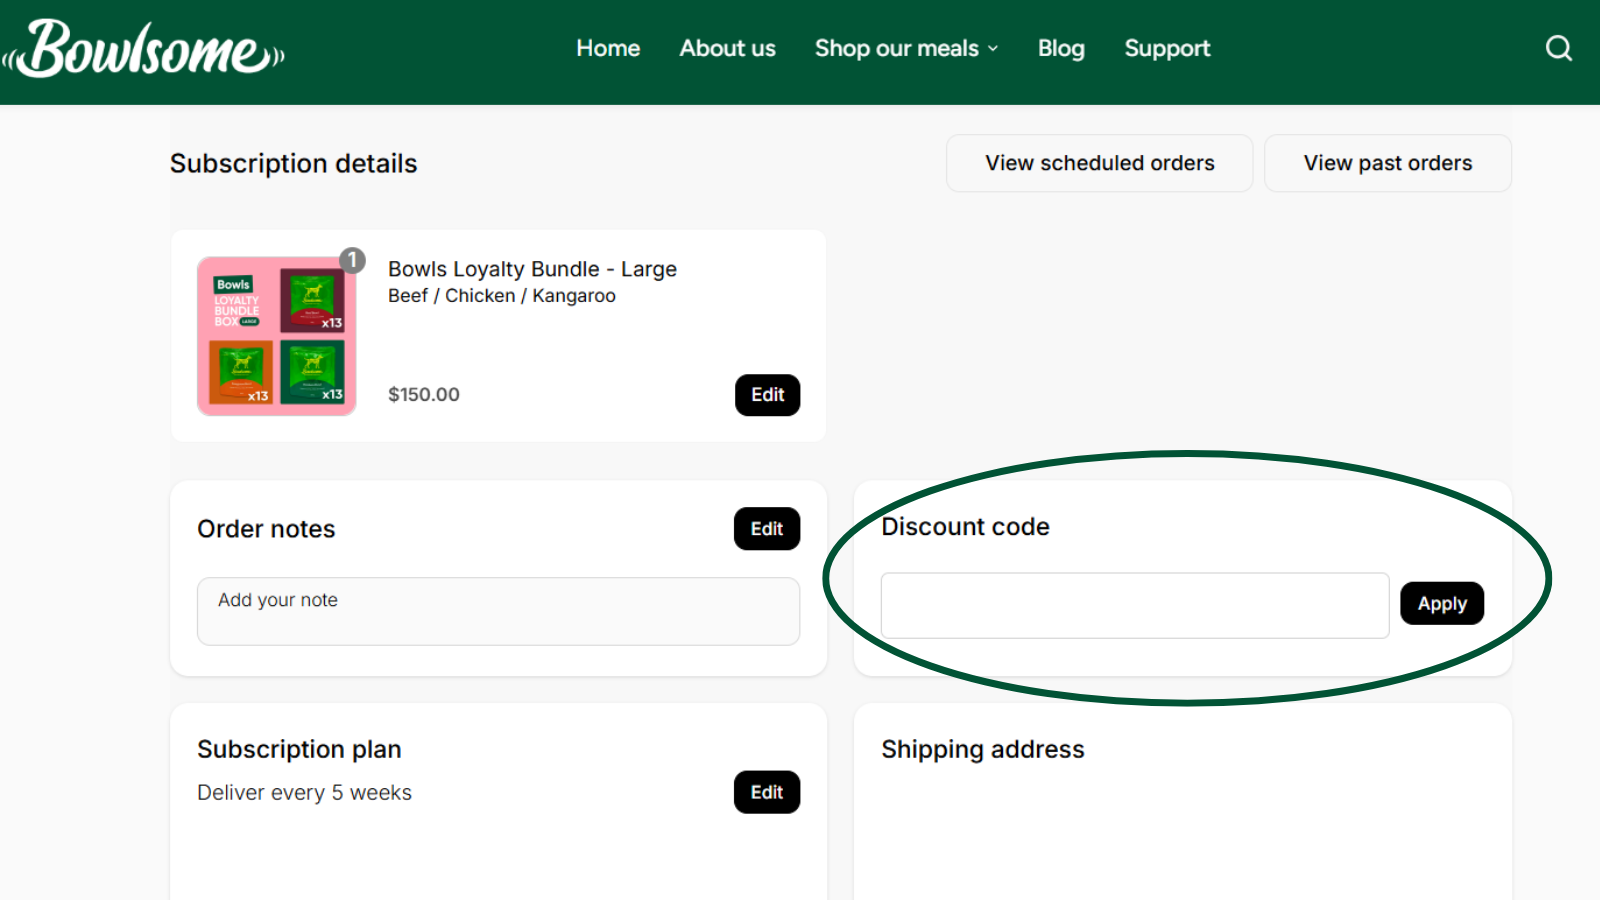Screen dimensions: 1600x900
Task: Open the search magnifier icon
Action: 1558,48
